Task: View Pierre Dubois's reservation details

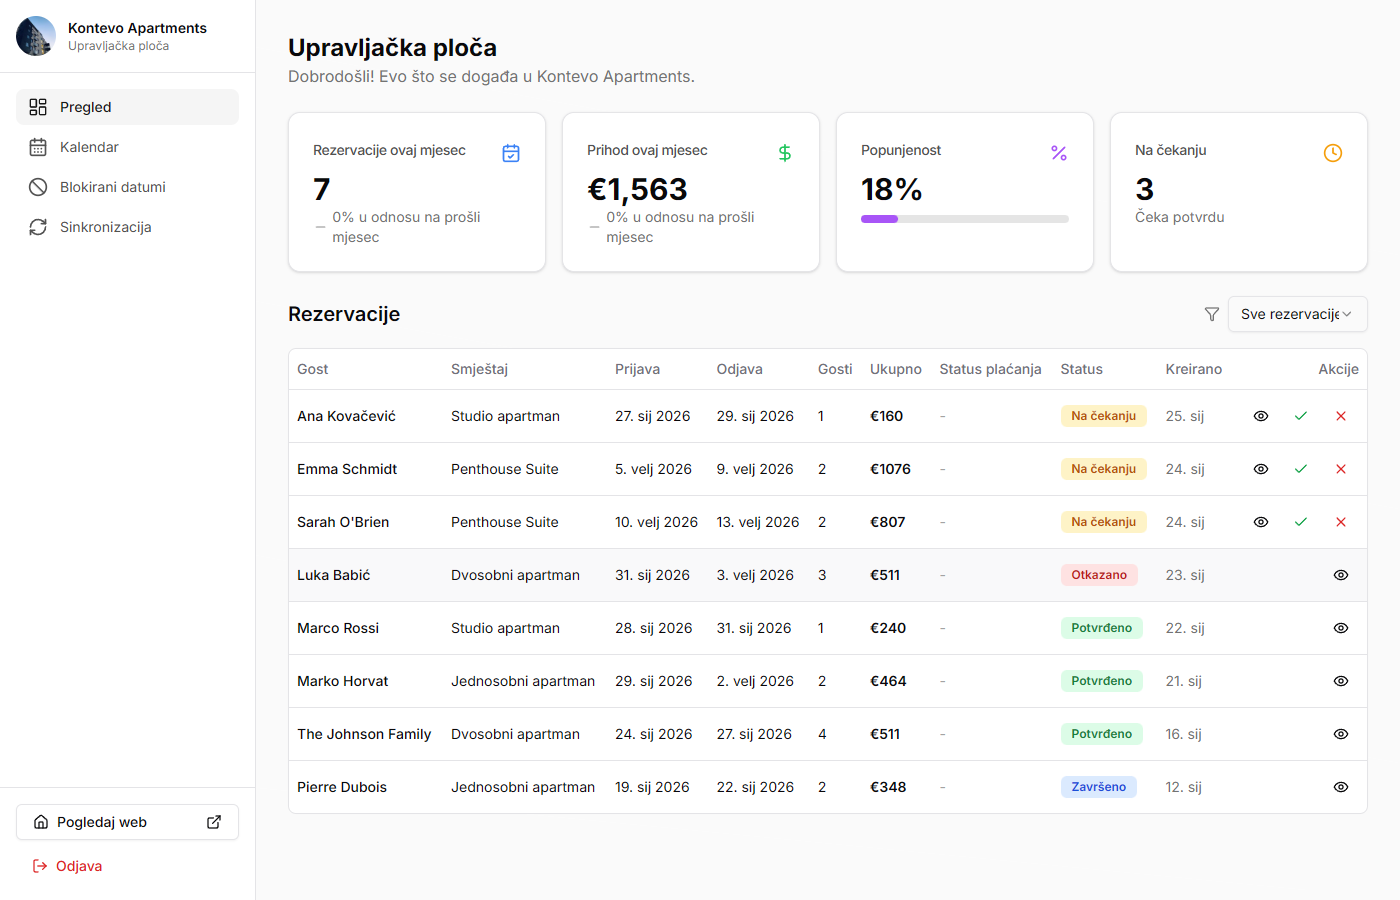Action: point(1340,786)
